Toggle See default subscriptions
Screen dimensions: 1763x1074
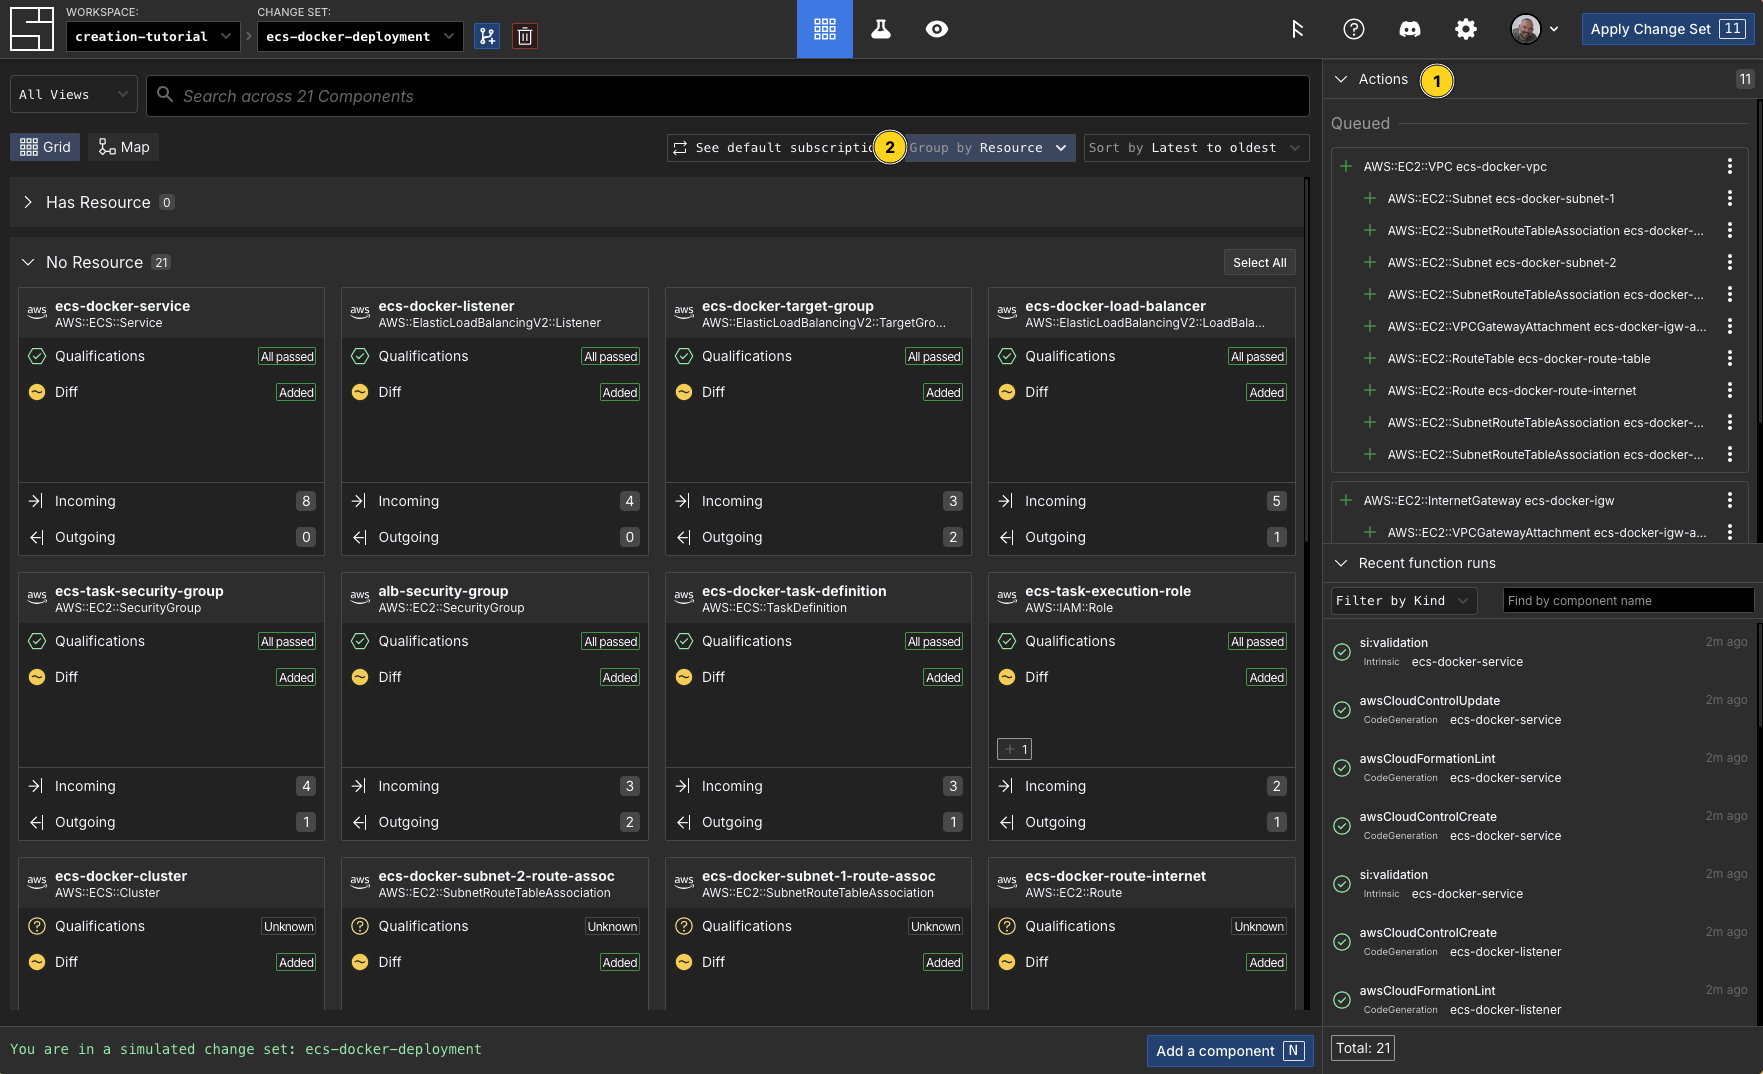click(x=772, y=148)
